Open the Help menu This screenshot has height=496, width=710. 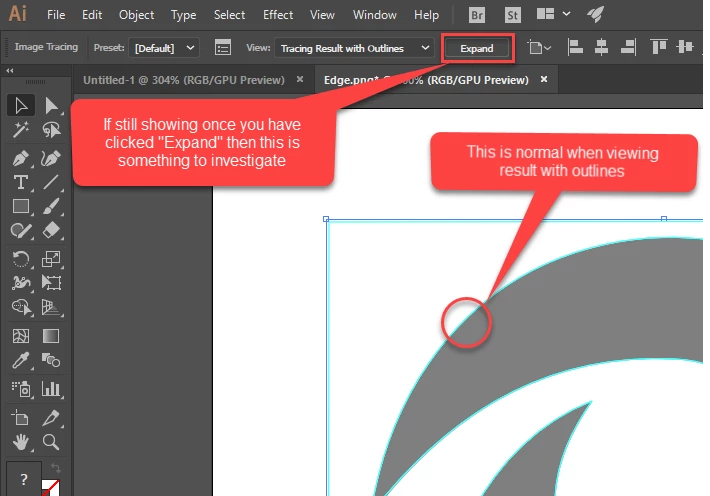(x=427, y=15)
